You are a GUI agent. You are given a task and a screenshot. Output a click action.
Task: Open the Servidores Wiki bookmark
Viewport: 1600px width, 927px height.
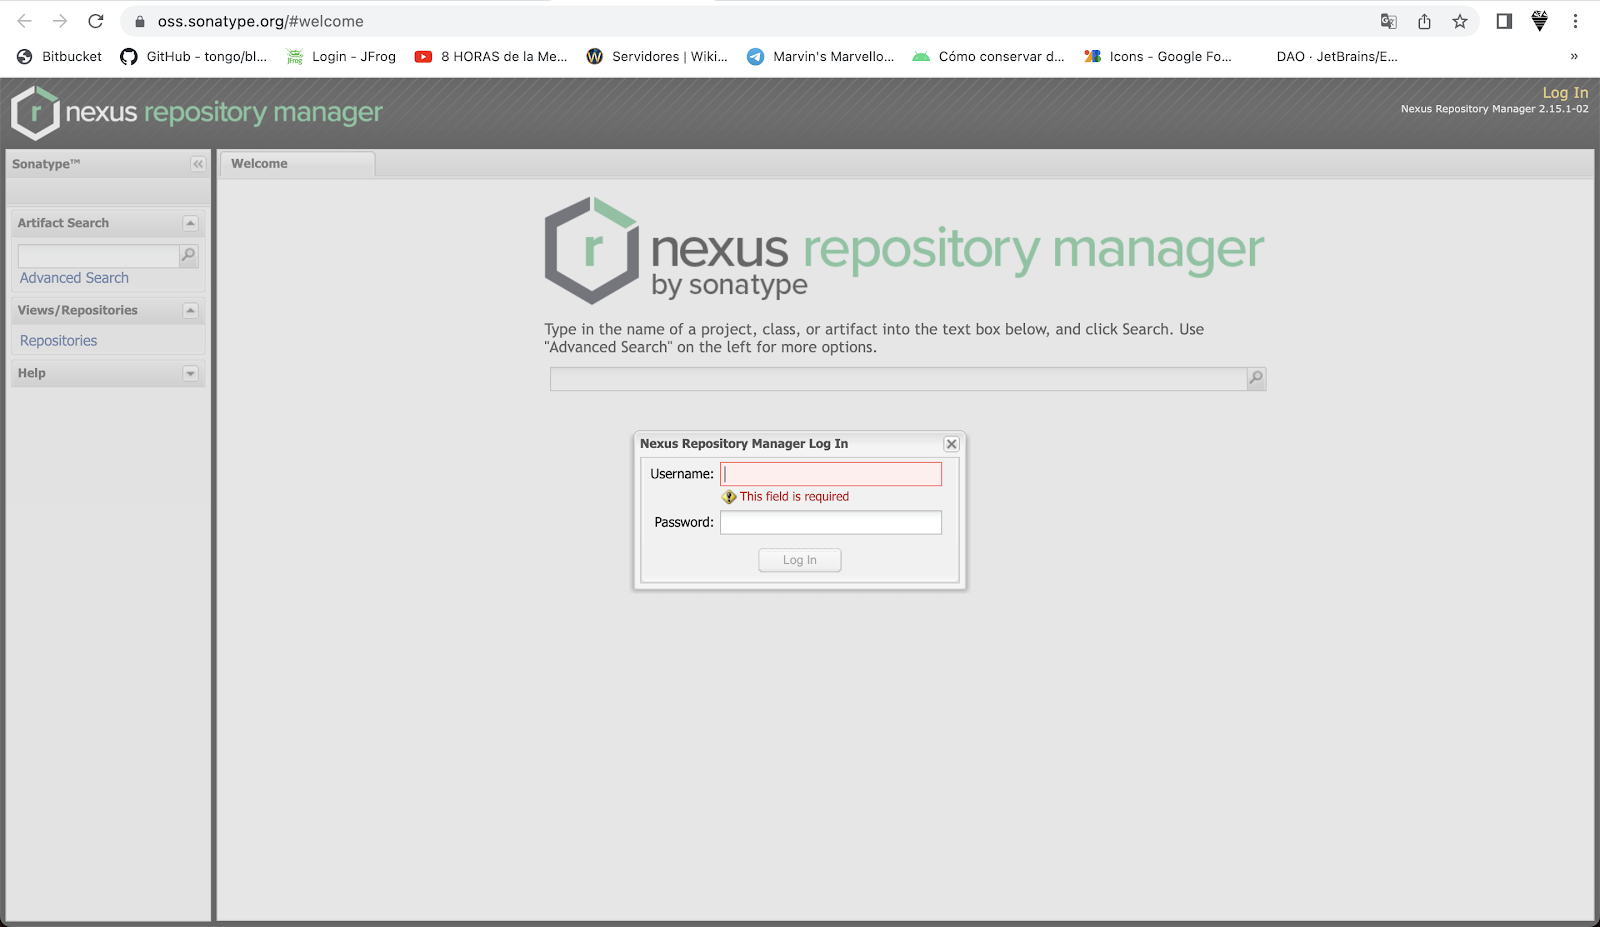[x=657, y=57]
